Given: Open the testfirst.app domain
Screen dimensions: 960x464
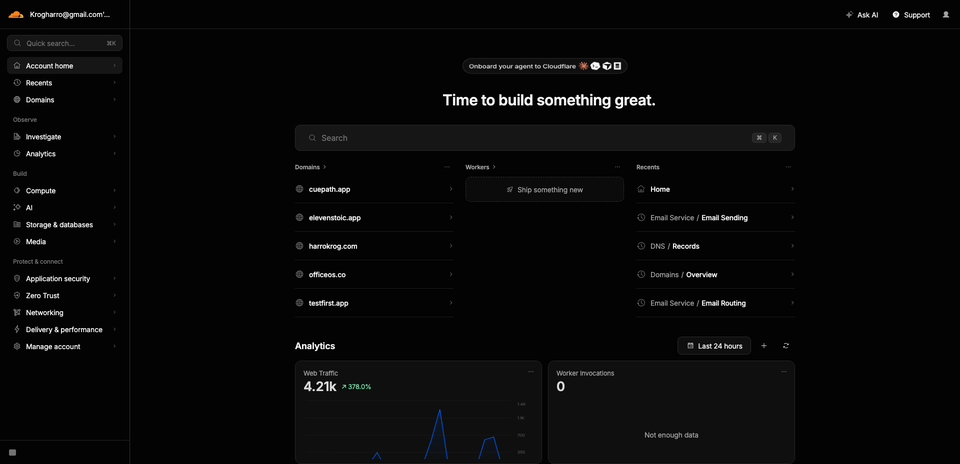Looking at the screenshot, I should point(374,303).
